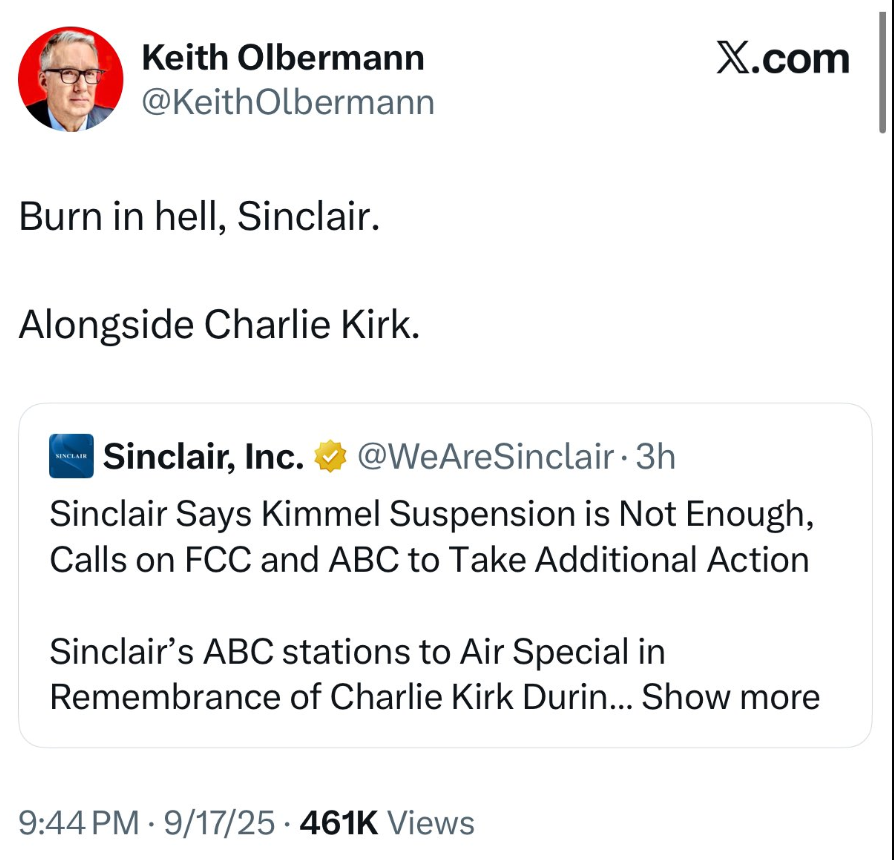
Task: Click Keith Olbermann's profile avatar
Action: coord(71,79)
